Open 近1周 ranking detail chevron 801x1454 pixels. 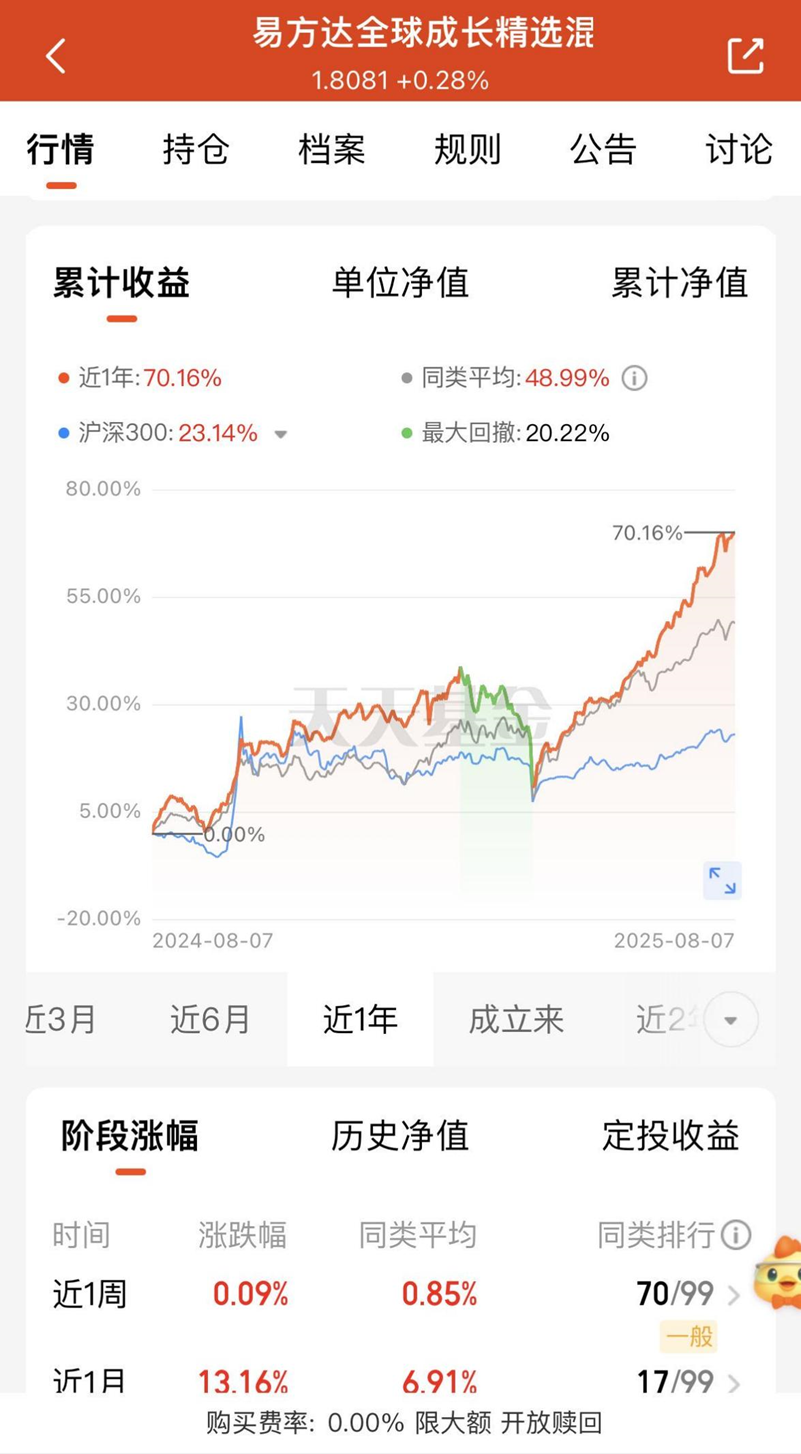734,1296
